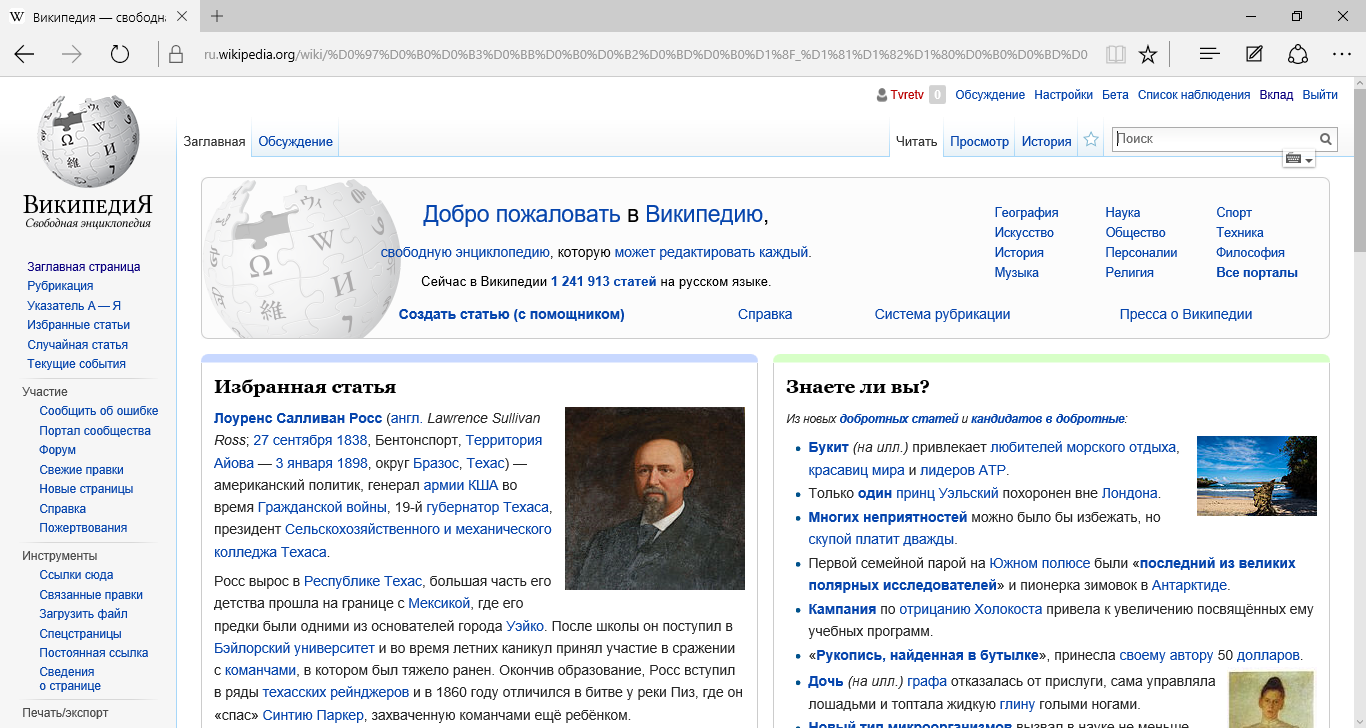
Task: Open the keyboard input method selector
Action: [x=1298, y=159]
